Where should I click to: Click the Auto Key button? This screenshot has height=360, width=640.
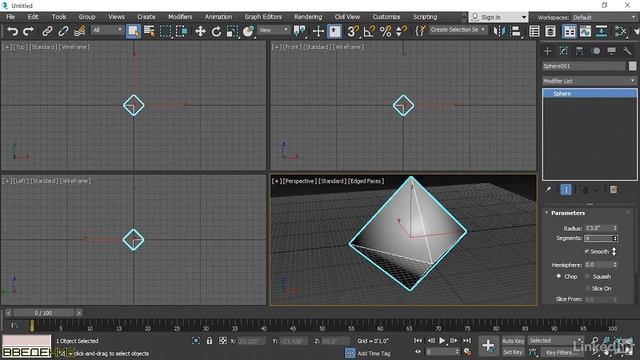click(513, 341)
